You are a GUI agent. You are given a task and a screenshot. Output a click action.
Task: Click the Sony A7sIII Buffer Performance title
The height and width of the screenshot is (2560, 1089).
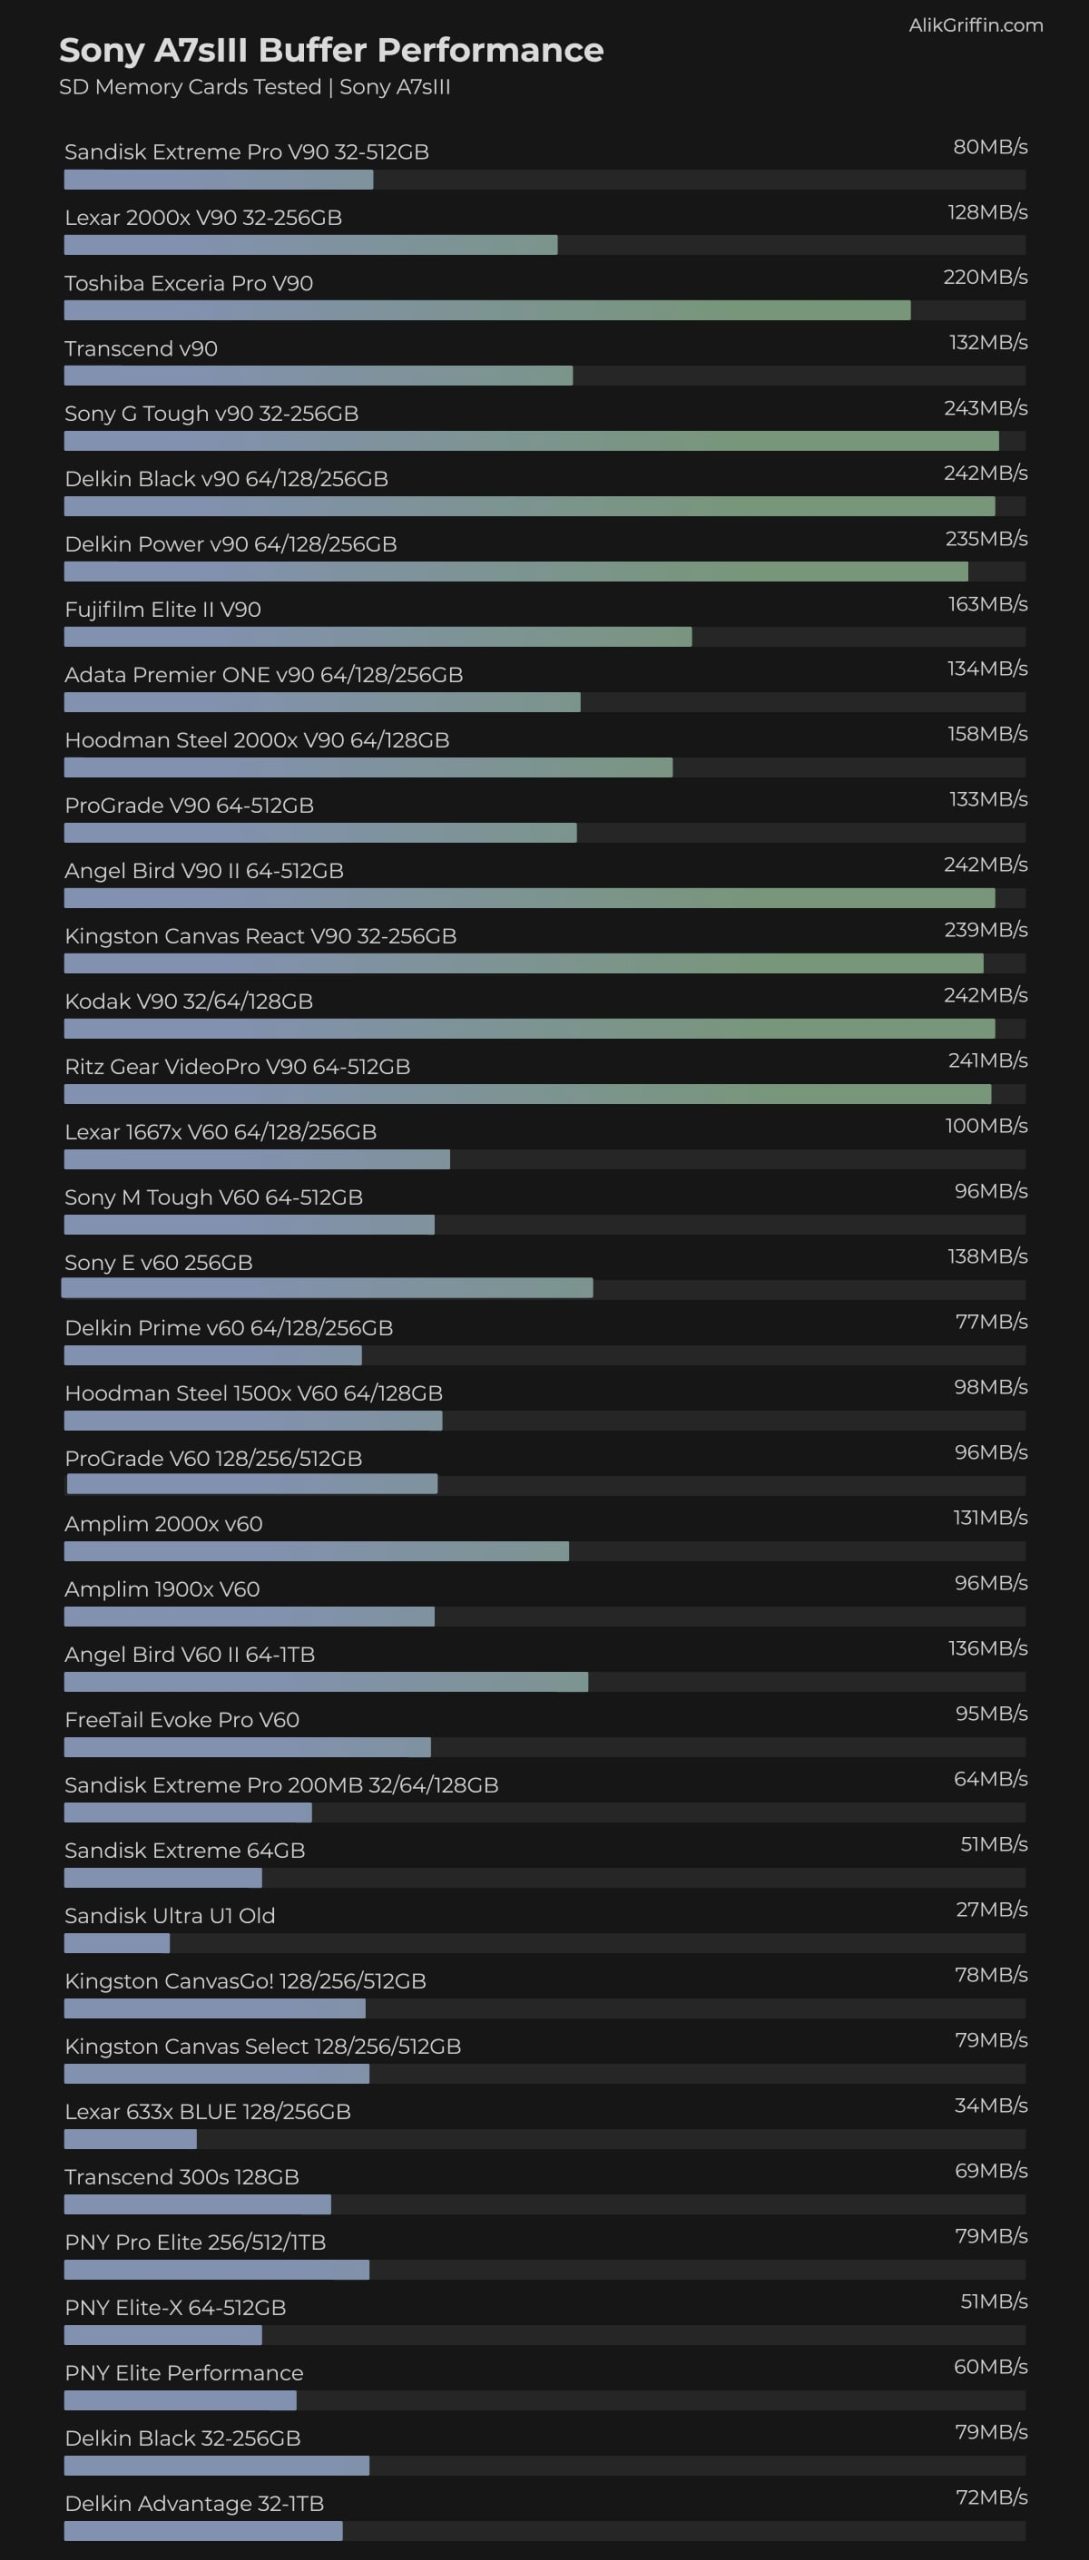pos(331,50)
